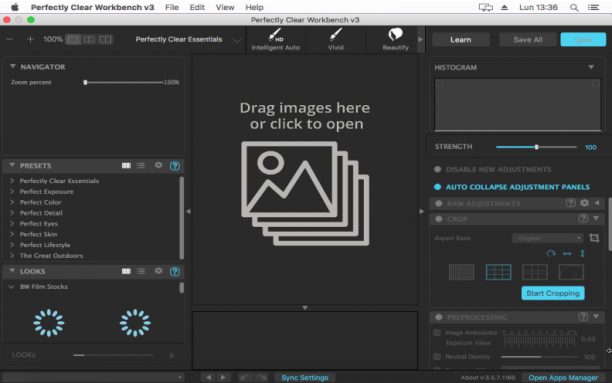Screen dimensions: 612x383
Task: Rotate the crop using rotate icon
Action: [551, 254]
